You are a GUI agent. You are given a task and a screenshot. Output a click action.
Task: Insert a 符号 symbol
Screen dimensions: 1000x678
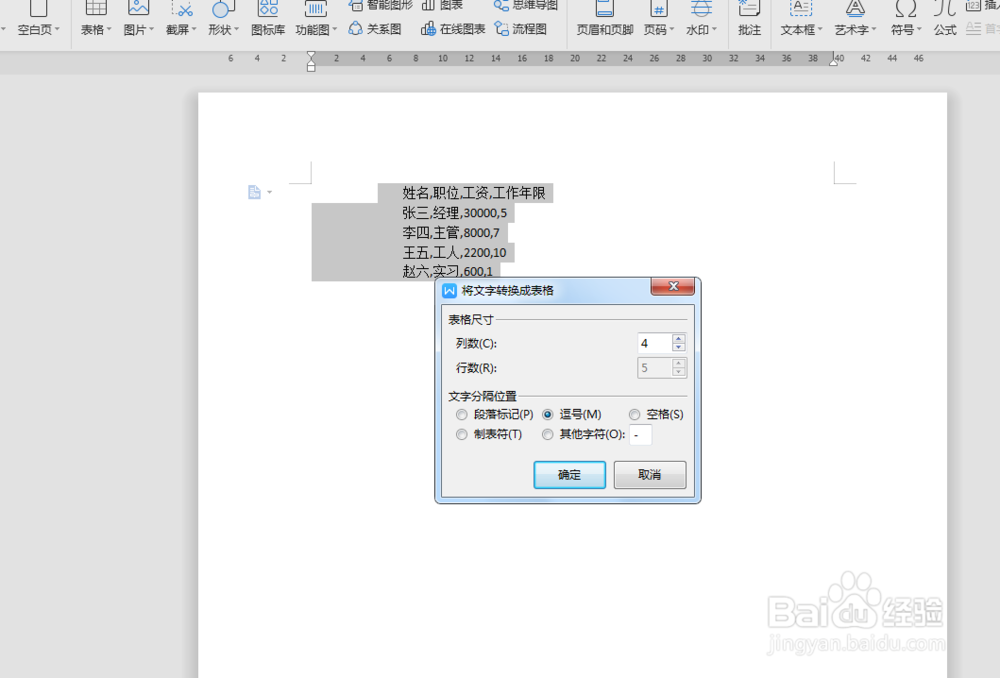tap(906, 18)
